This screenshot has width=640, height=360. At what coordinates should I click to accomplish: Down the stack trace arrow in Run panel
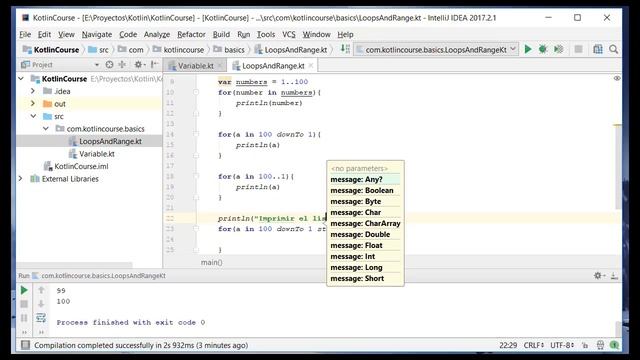(x=41, y=304)
